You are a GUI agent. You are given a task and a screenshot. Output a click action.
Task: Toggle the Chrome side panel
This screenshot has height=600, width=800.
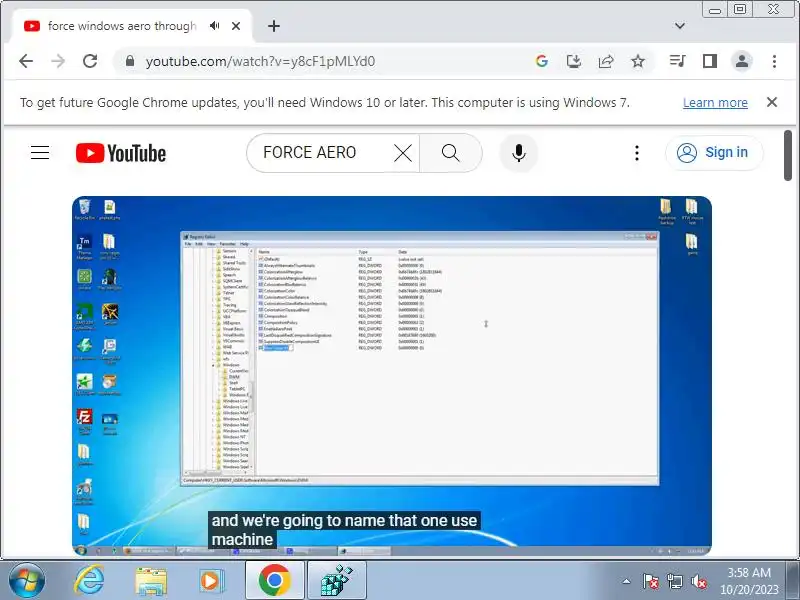[x=710, y=61]
